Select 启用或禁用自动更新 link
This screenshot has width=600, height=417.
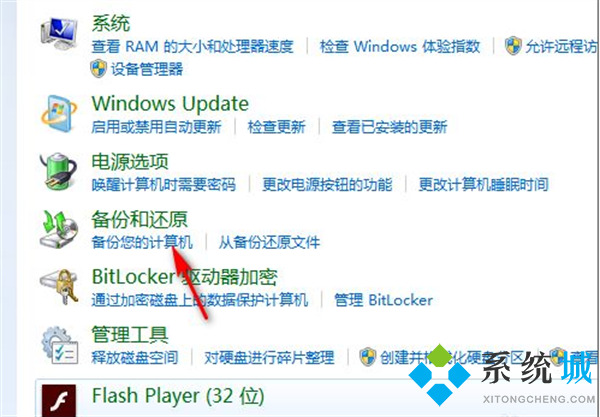tap(157, 127)
